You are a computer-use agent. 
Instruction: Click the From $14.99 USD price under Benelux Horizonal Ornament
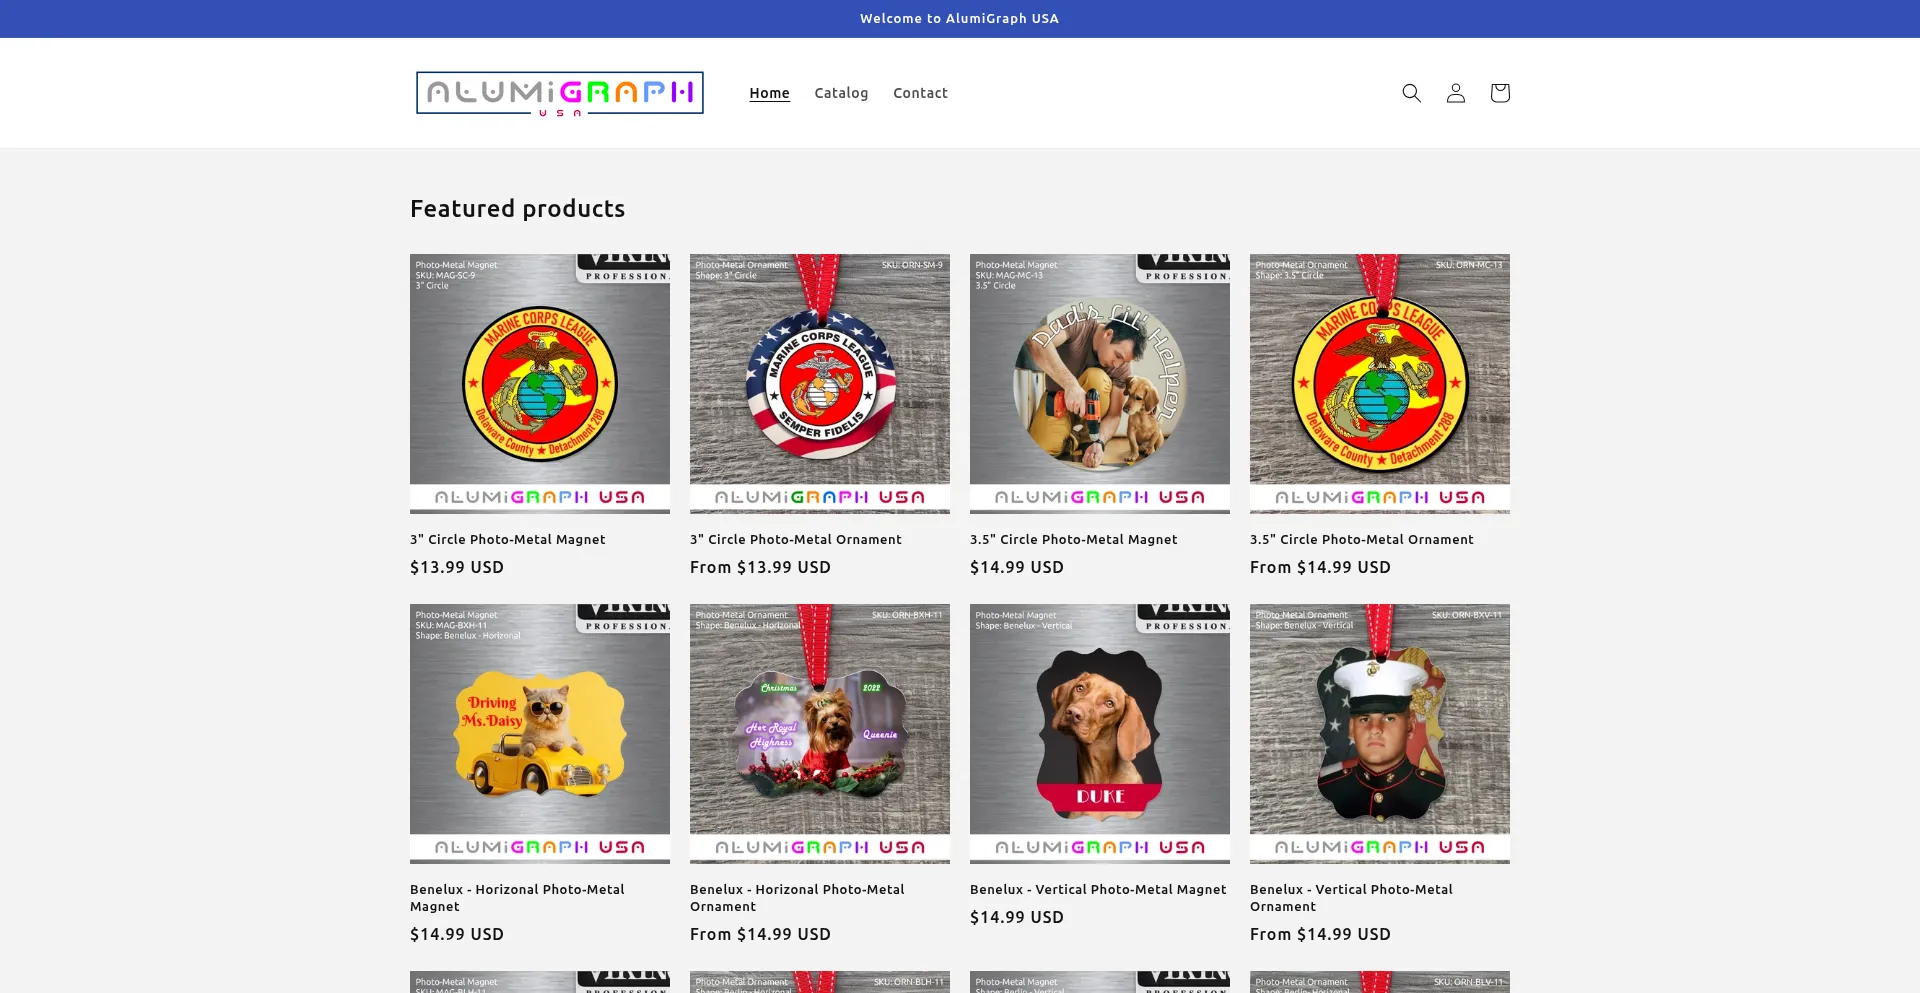pyautogui.click(x=760, y=934)
